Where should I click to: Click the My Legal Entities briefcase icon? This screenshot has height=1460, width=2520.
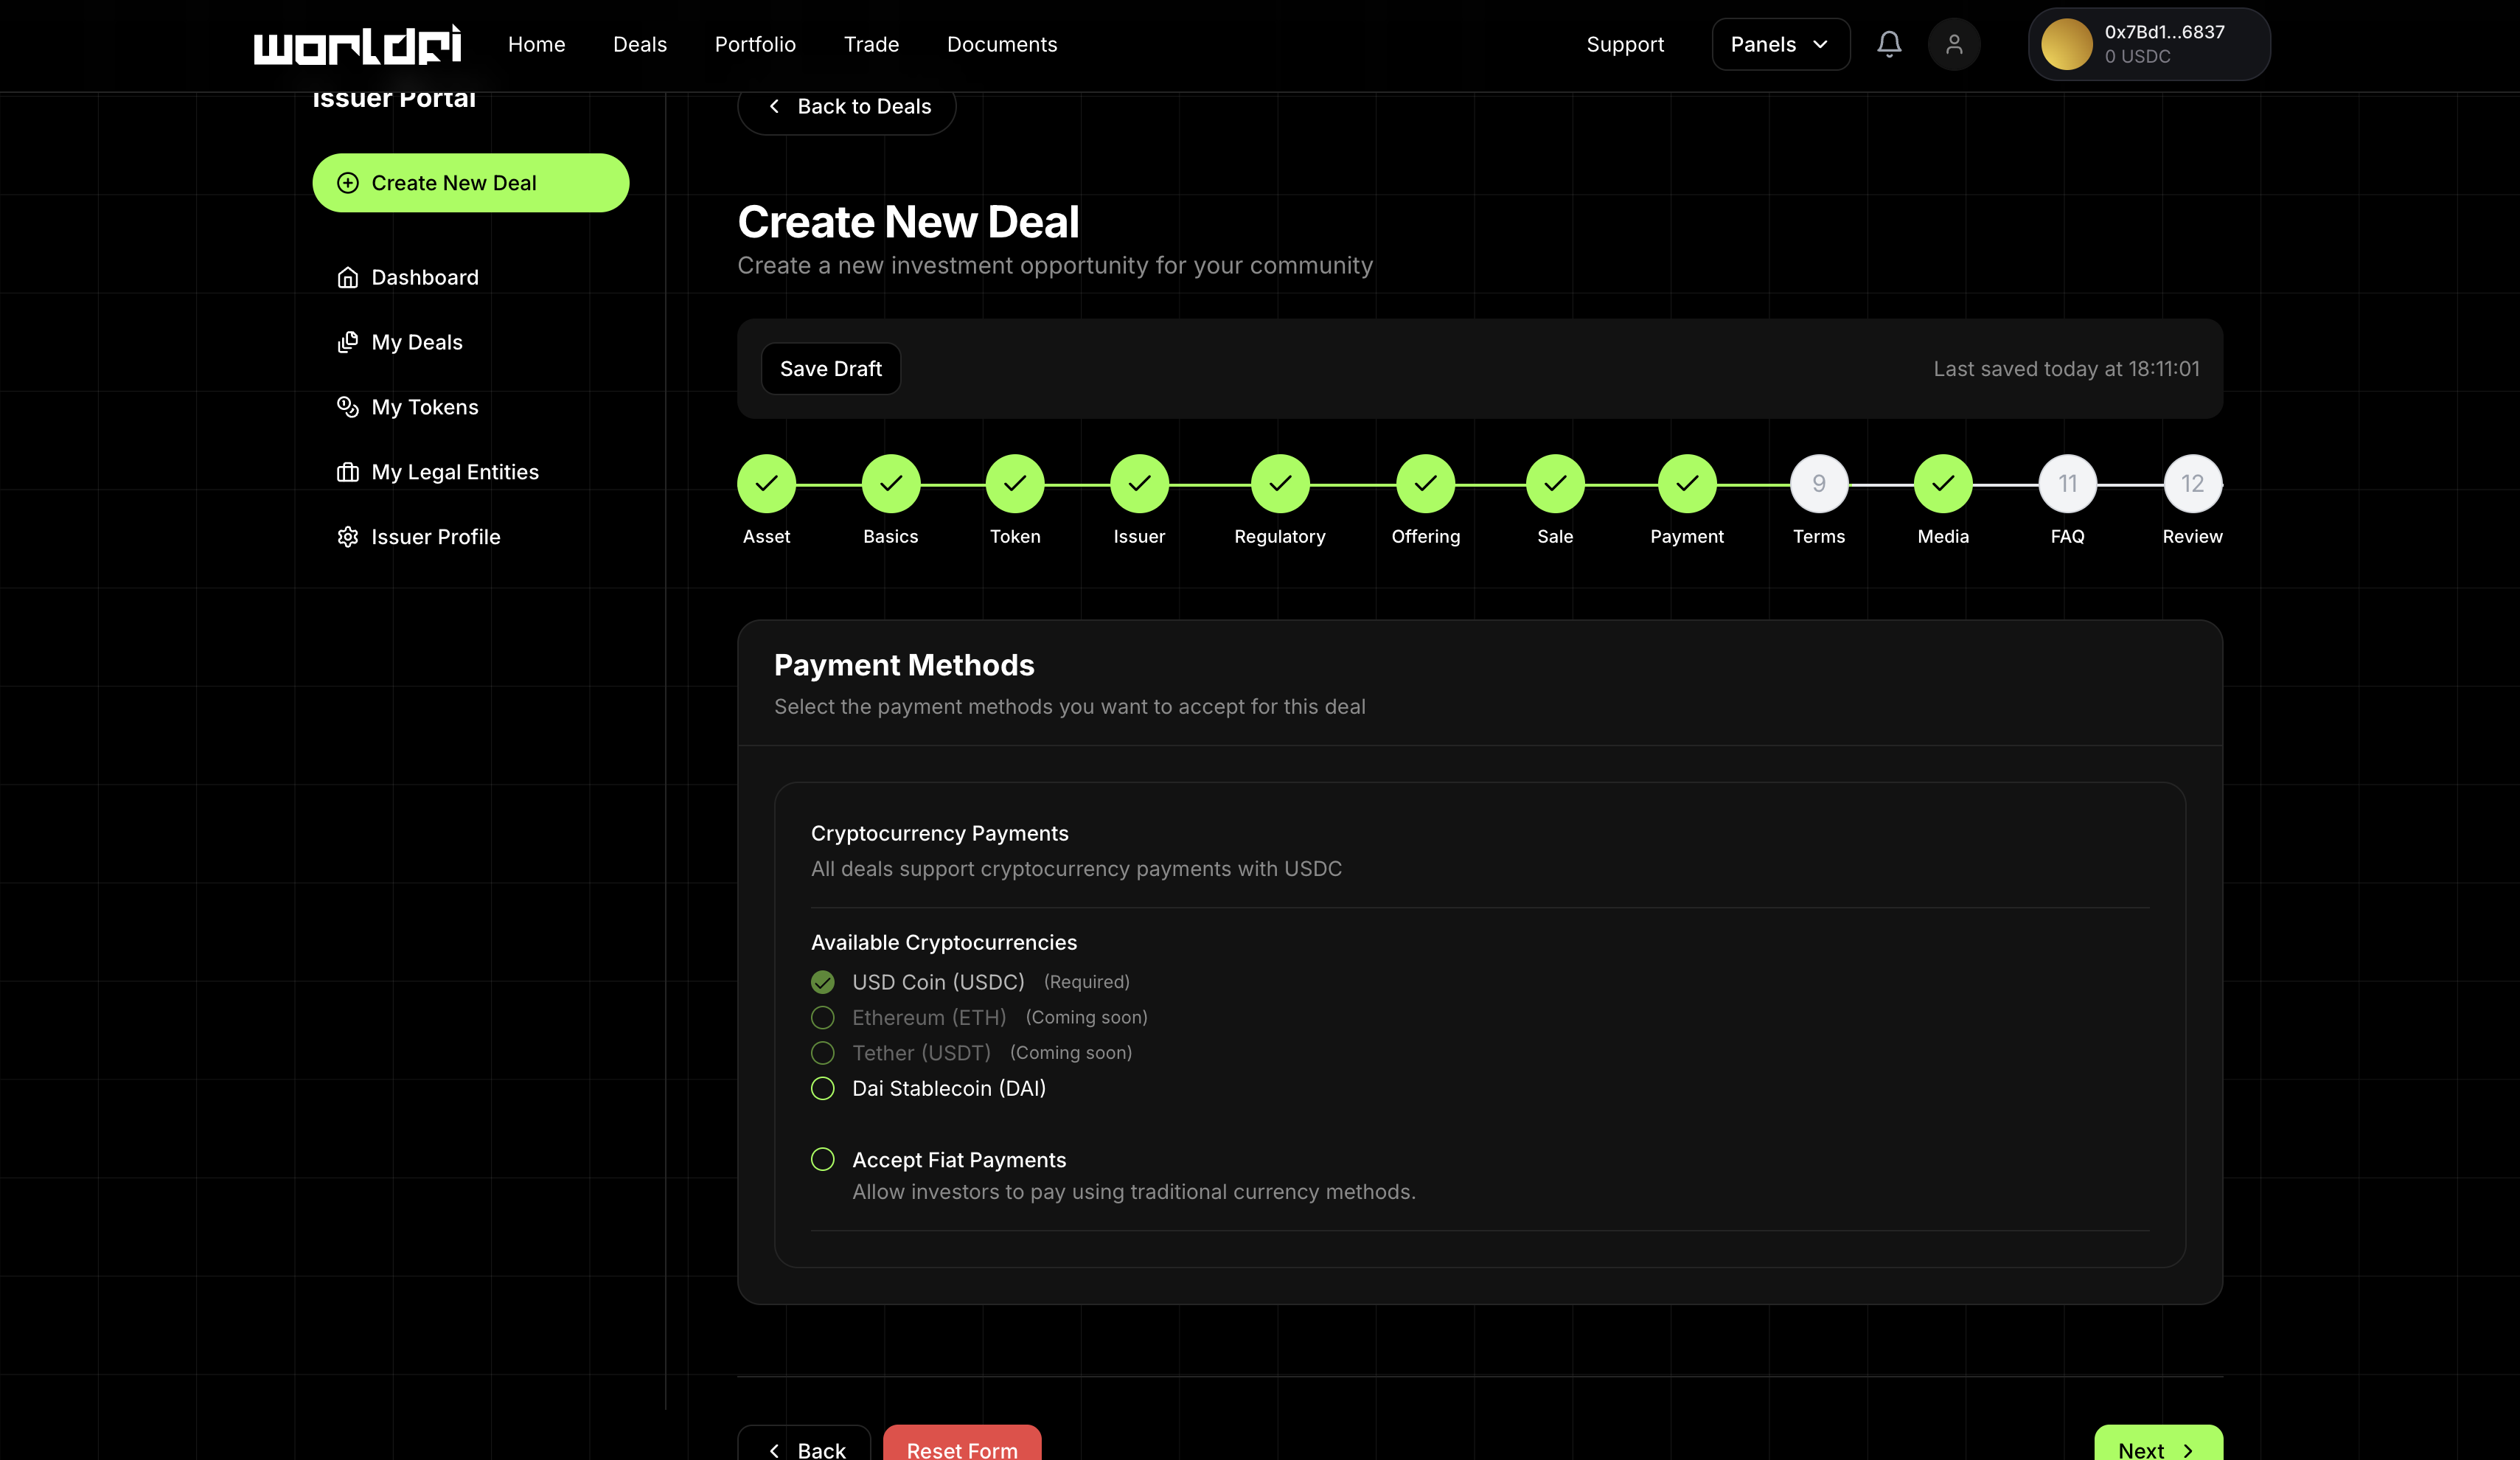pyautogui.click(x=347, y=472)
